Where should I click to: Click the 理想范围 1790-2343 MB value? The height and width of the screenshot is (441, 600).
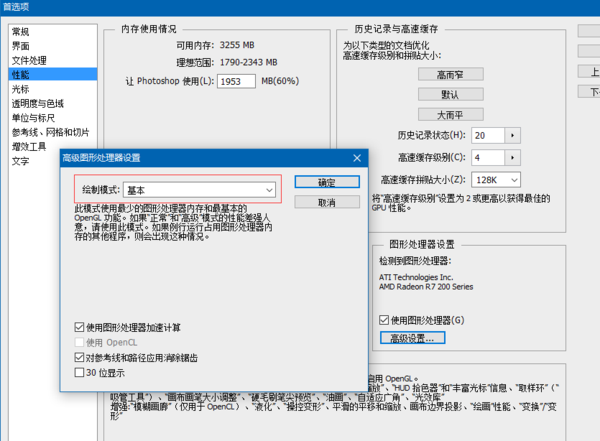(248, 62)
